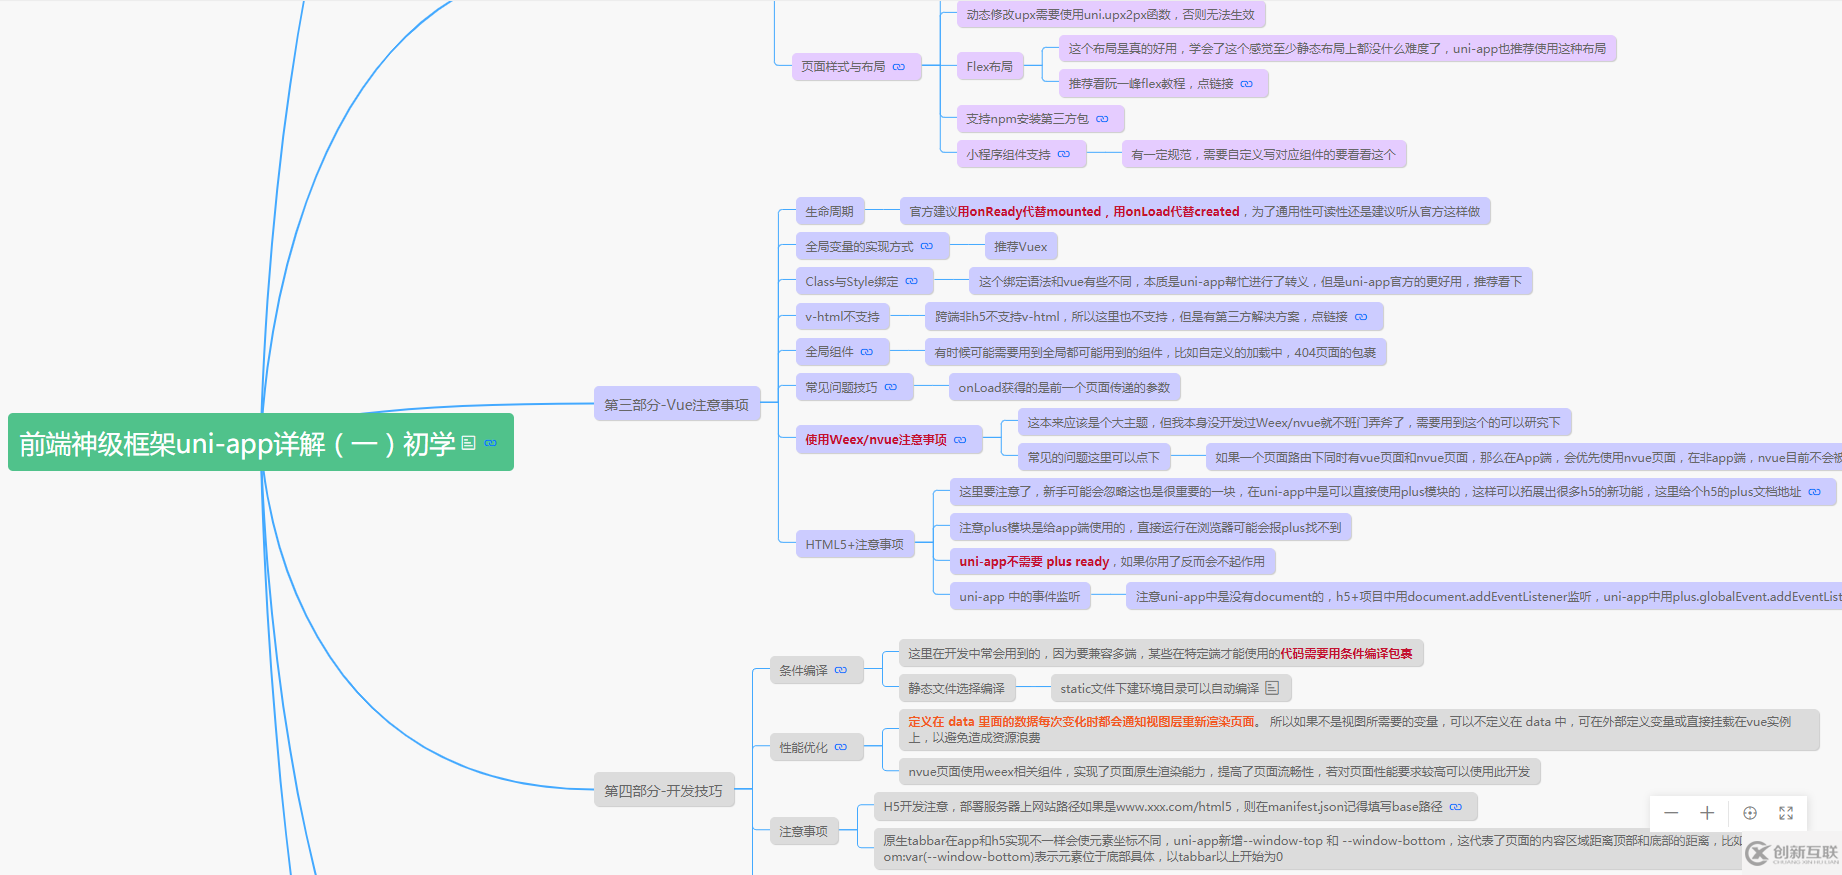The height and width of the screenshot is (875, 1842).
Task: Center the mind map with the target icon
Action: (1750, 813)
